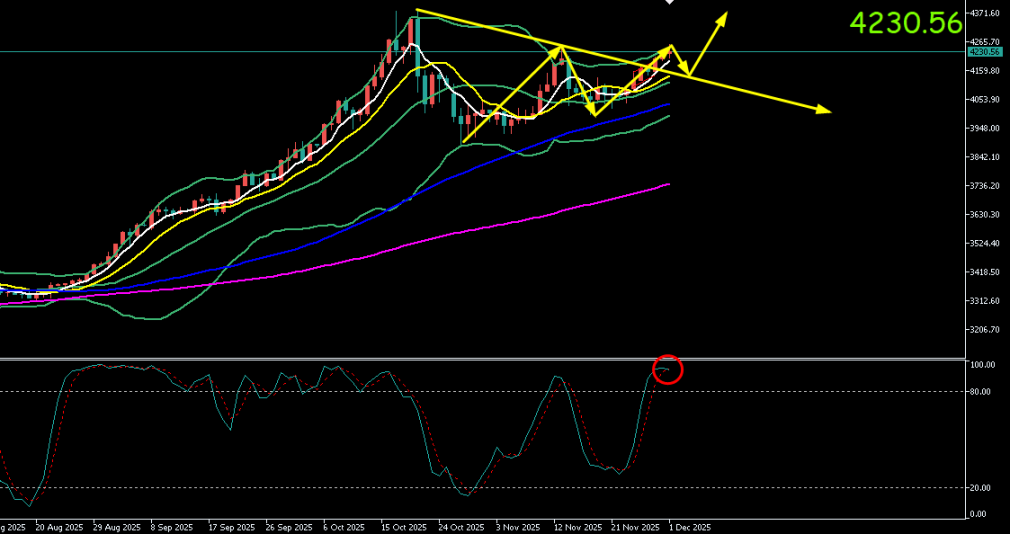Select the magenta moving average line
The width and height of the screenshot is (1010, 534).
(x=500, y=231)
